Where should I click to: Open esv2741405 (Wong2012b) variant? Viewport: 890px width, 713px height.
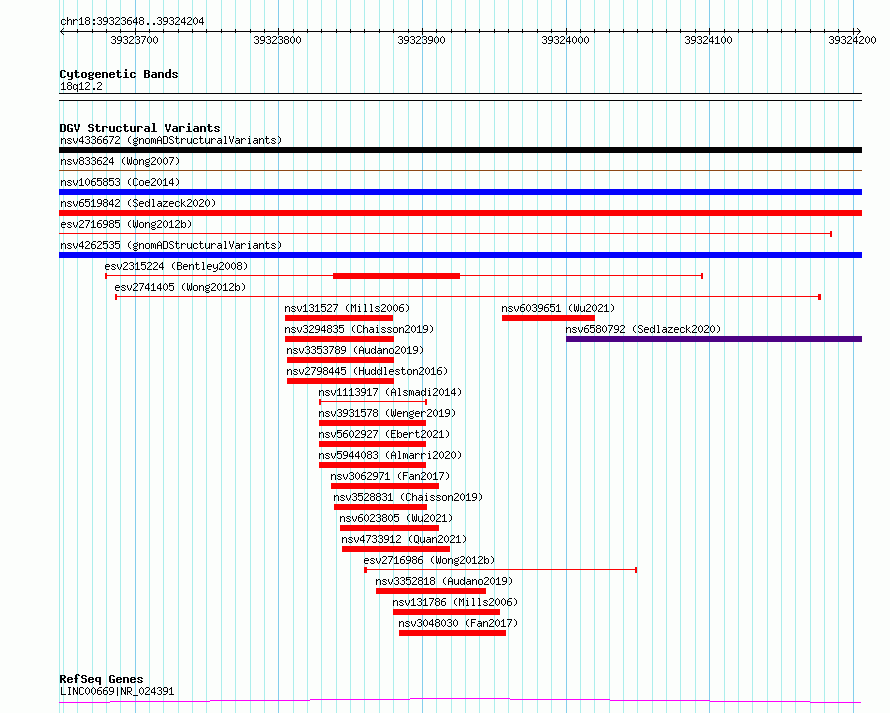[x=180, y=287]
